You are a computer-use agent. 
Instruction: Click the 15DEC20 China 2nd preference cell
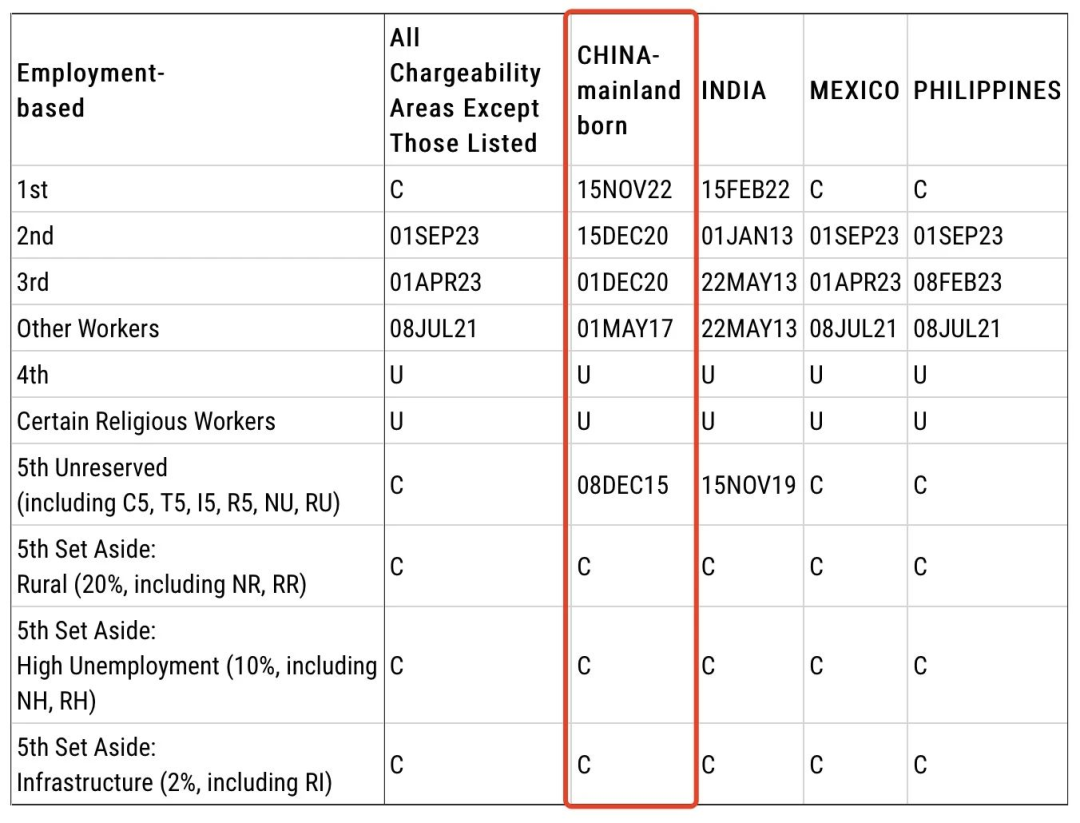tap(623, 236)
